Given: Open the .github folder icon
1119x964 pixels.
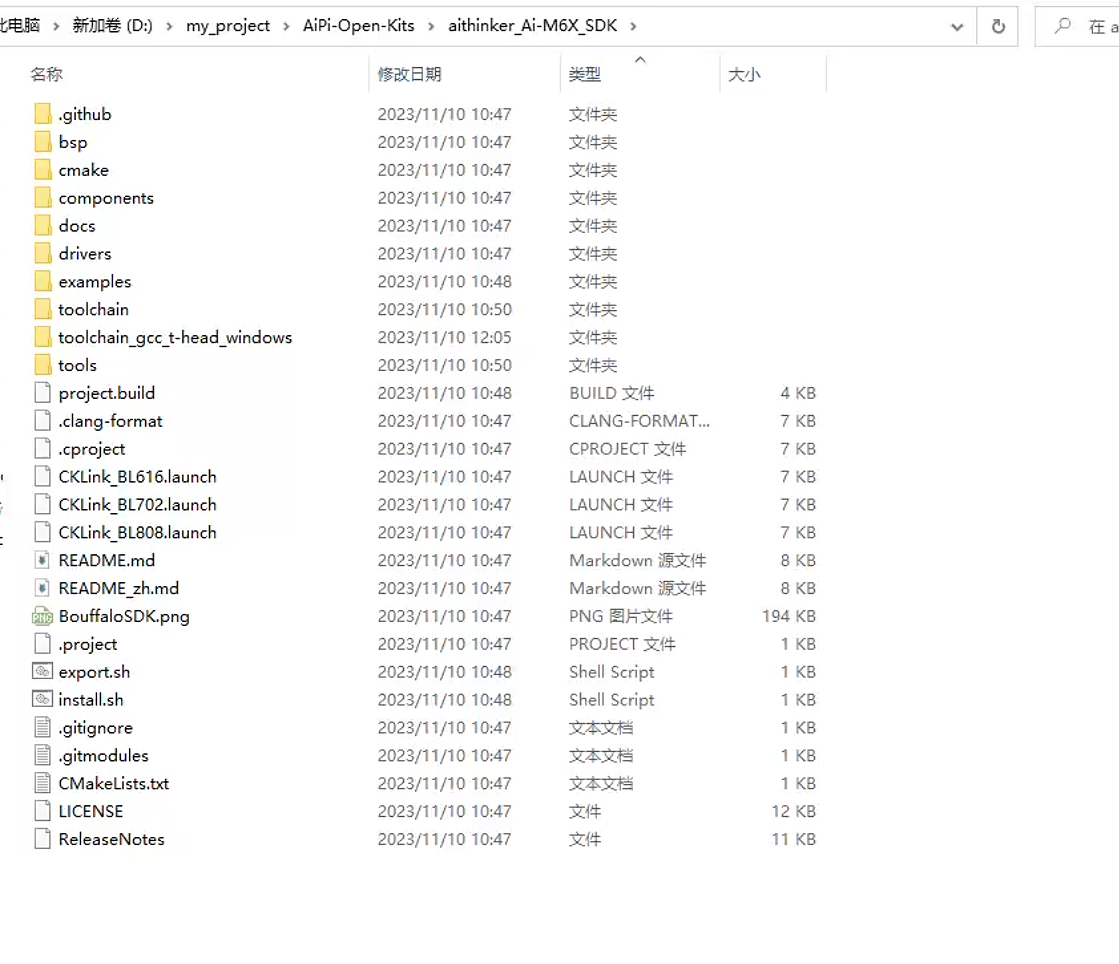Looking at the screenshot, I should click(x=42, y=114).
